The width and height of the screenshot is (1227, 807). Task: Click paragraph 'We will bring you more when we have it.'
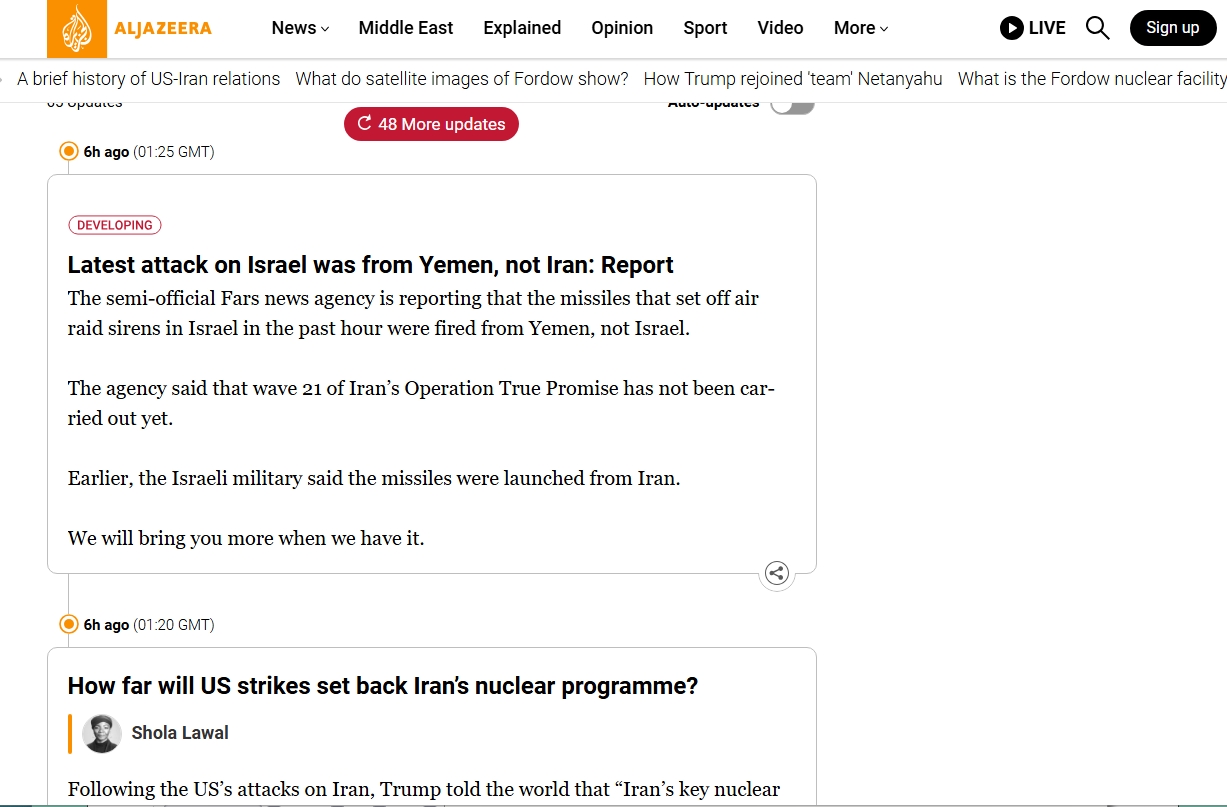246,538
